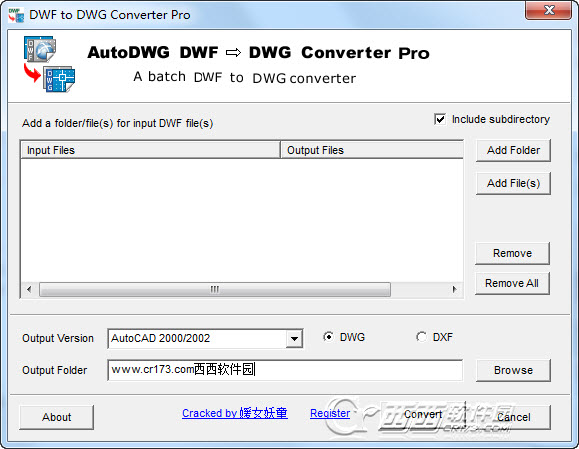
Task: Click the DWF to DWG logo icon
Action: click(x=49, y=64)
